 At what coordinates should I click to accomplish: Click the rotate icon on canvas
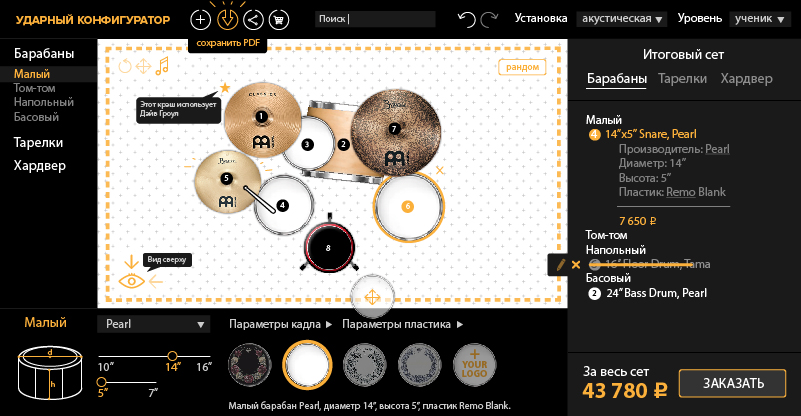[x=125, y=66]
